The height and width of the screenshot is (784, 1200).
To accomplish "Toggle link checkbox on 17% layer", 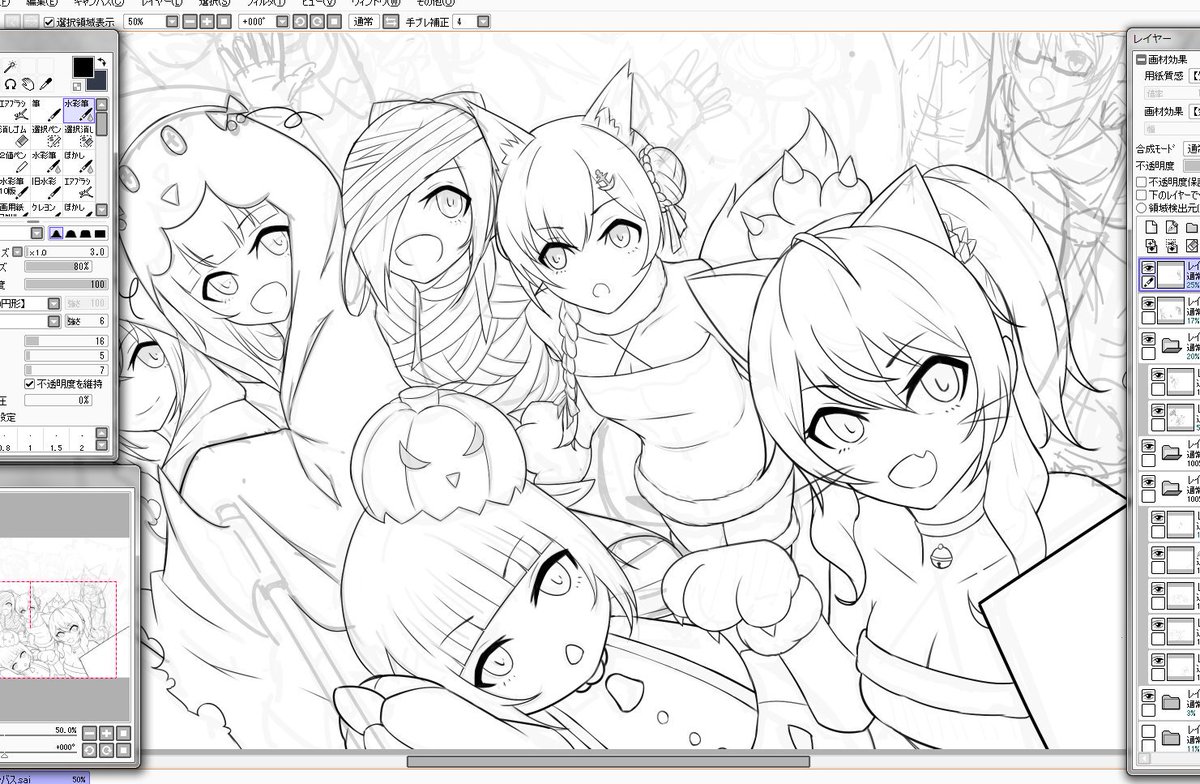I will coord(1149,318).
